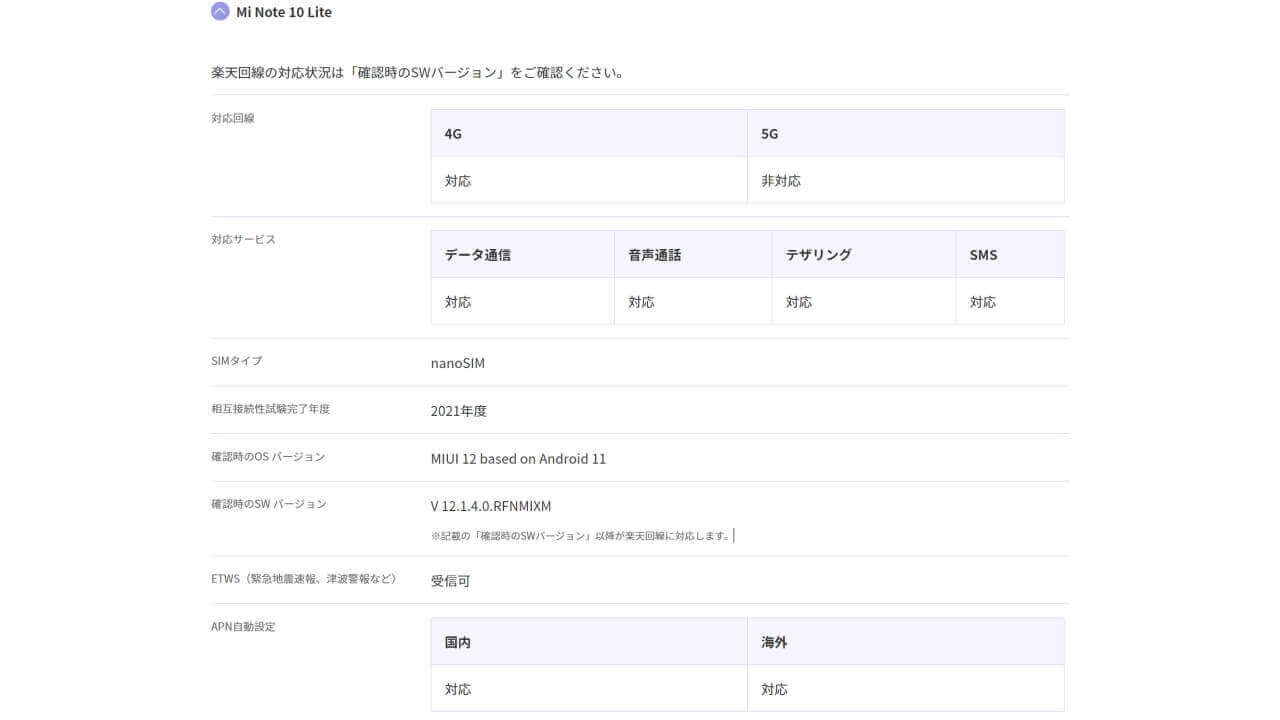This screenshot has width=1280, height=720.
Task: Click 受信可 in the ETWS row
Action: pyautogui.click(x=452, y=580)
